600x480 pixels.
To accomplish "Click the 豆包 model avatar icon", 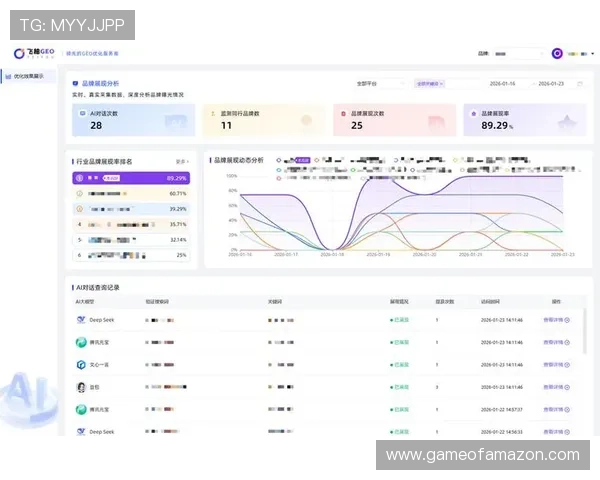I will [81, 387].
